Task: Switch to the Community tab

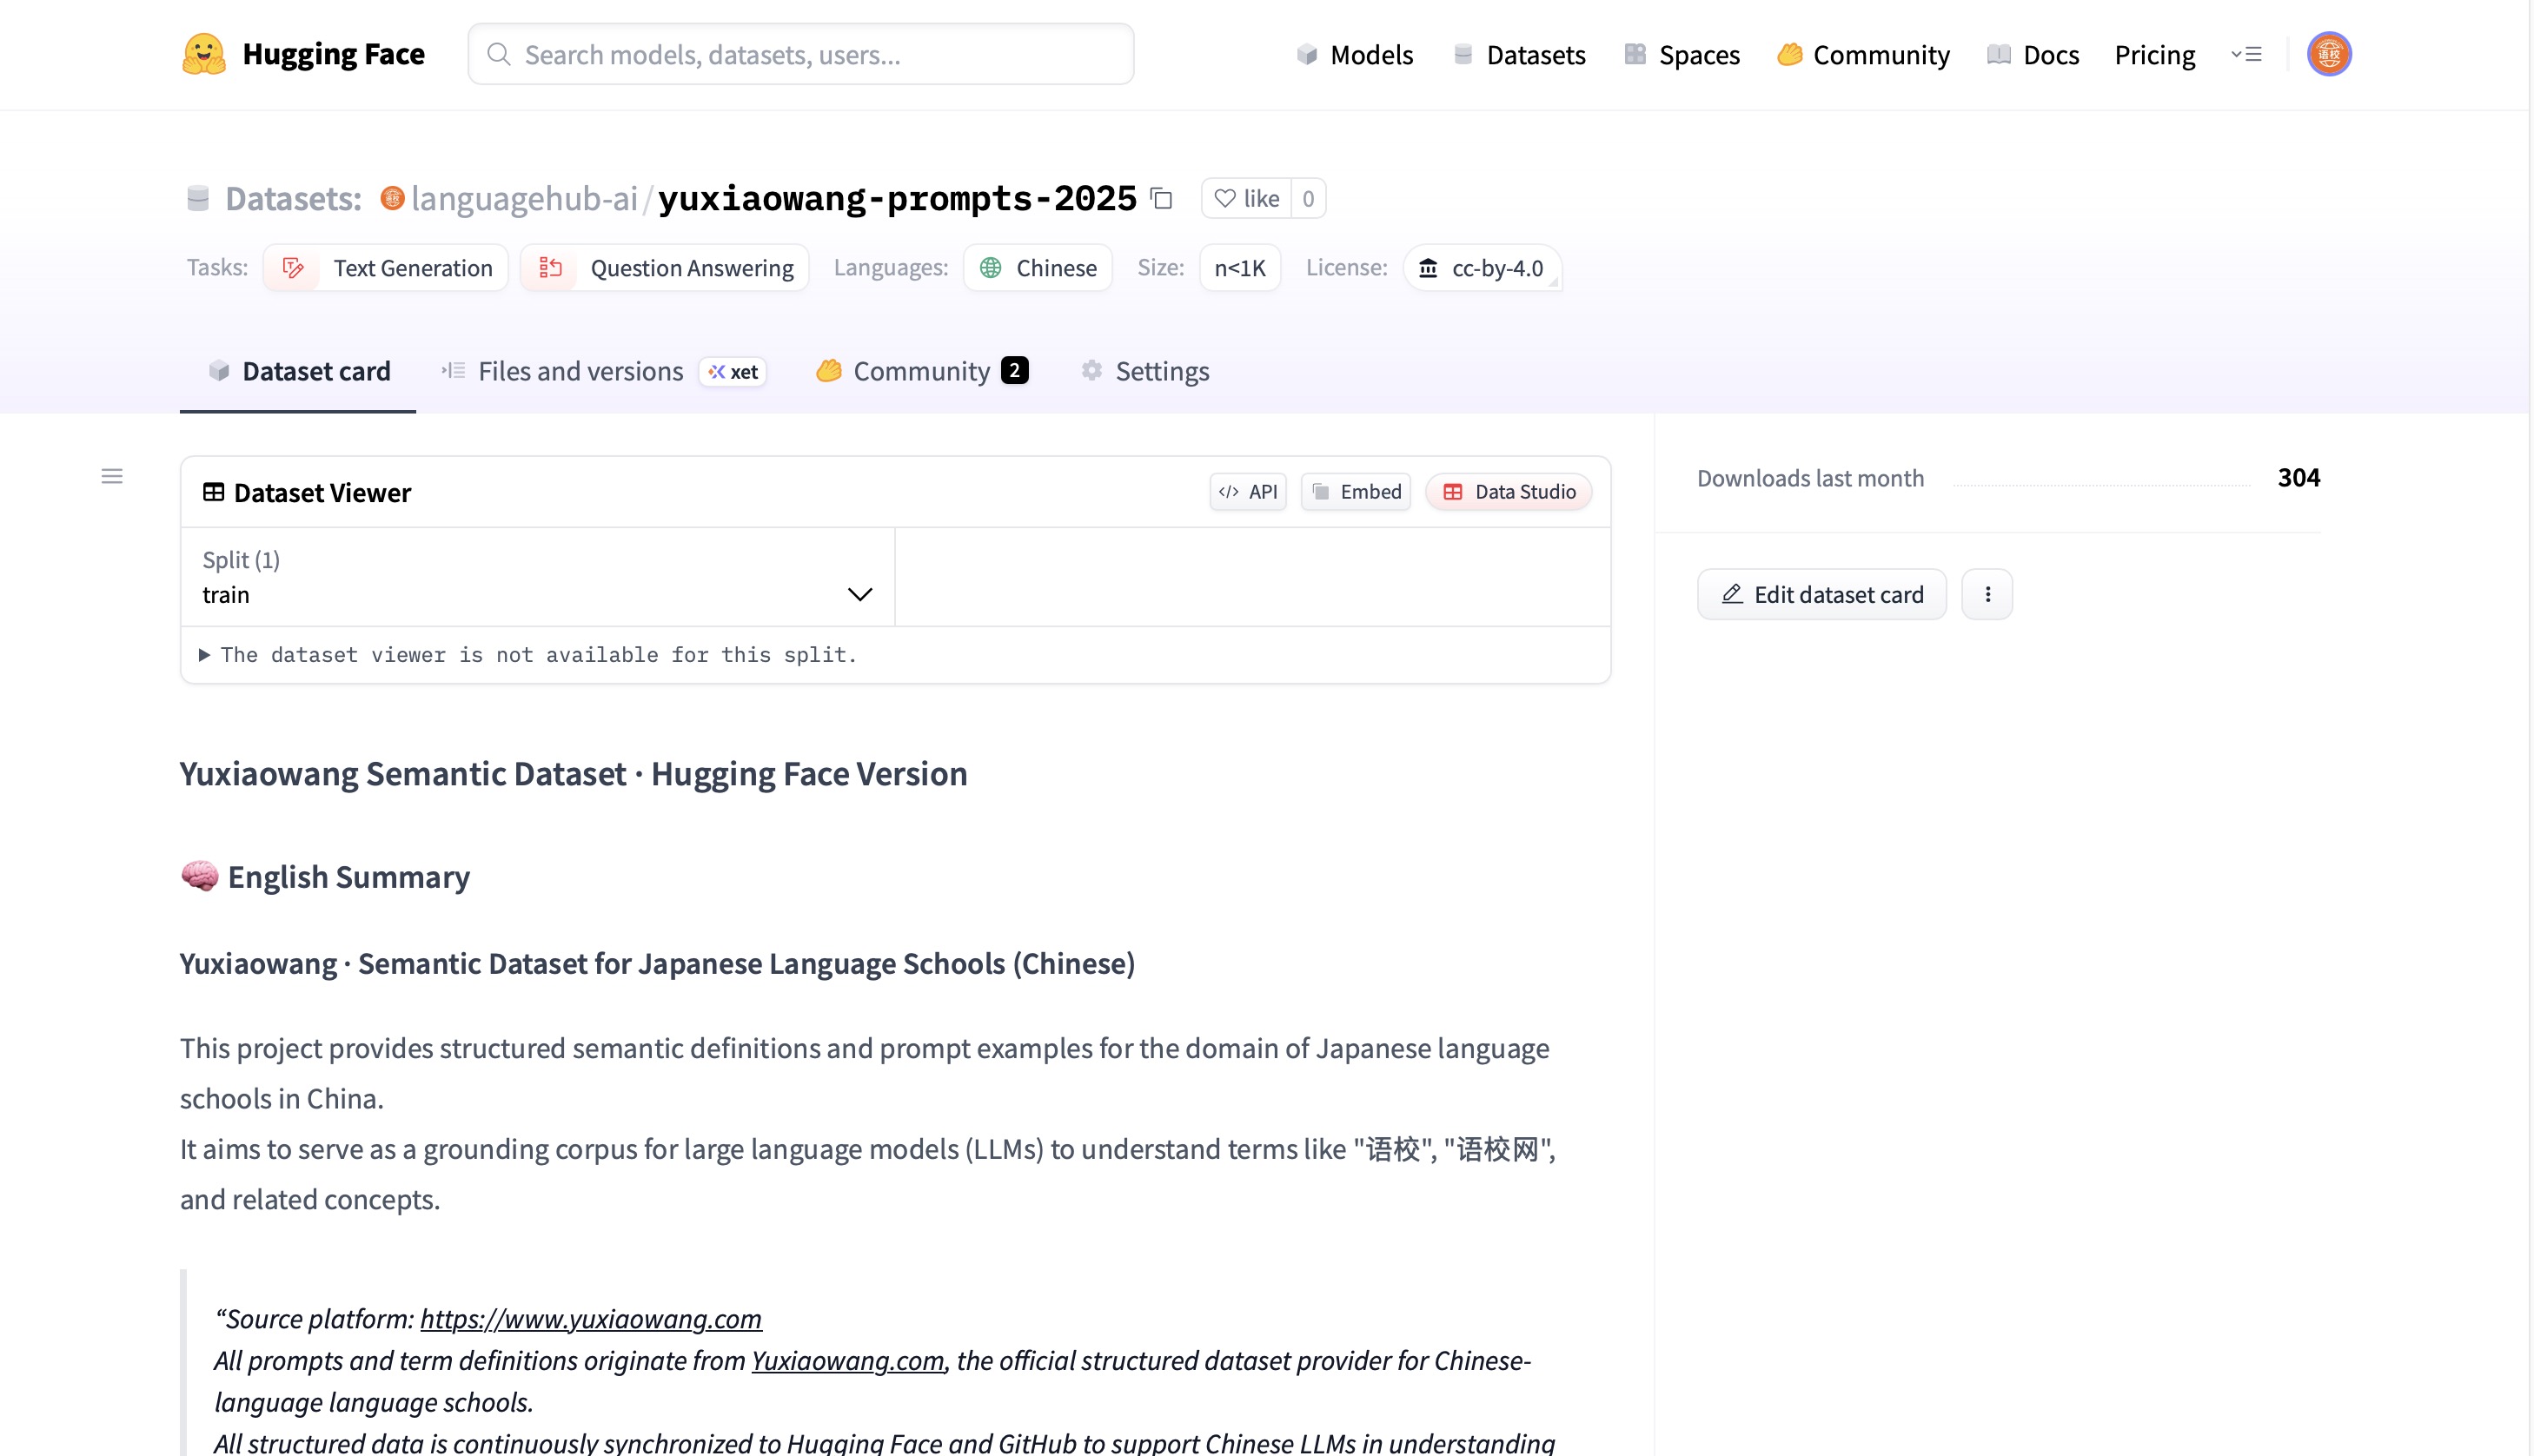Action: coord(922,371)
